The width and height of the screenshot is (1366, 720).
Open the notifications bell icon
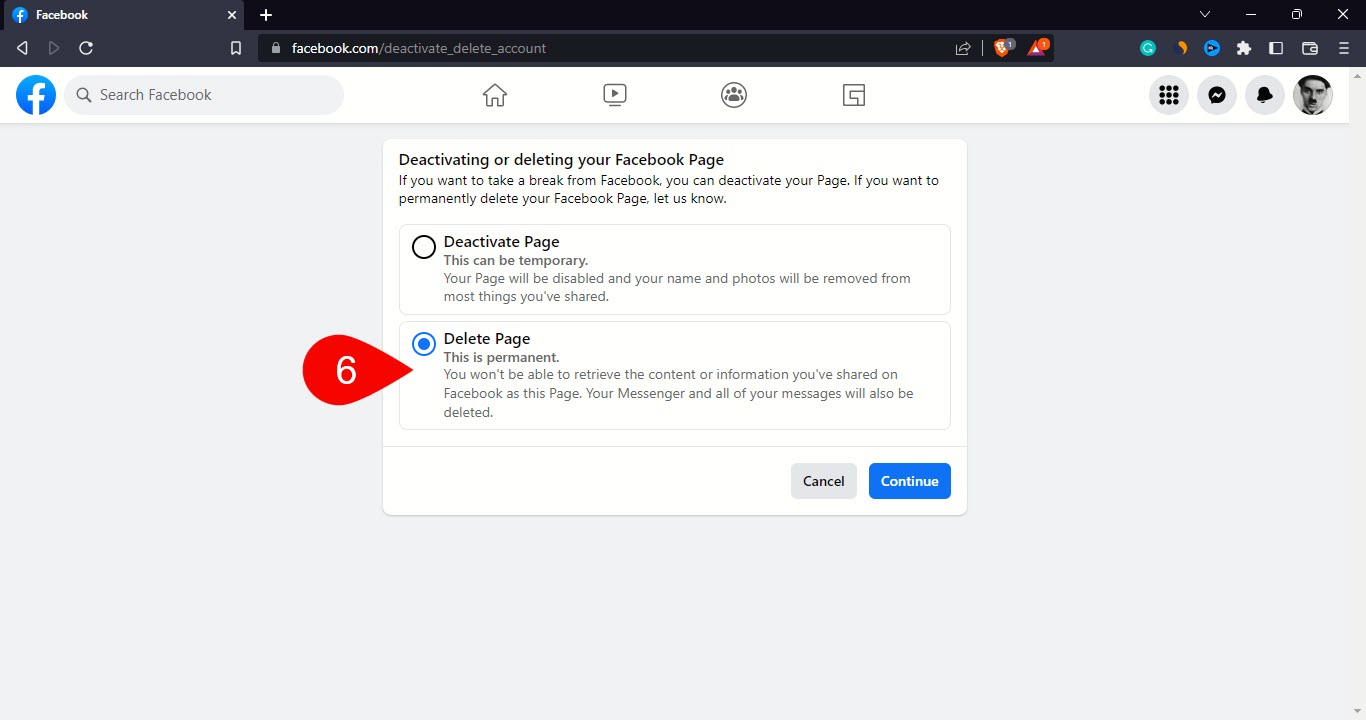tap(1265, 95)
